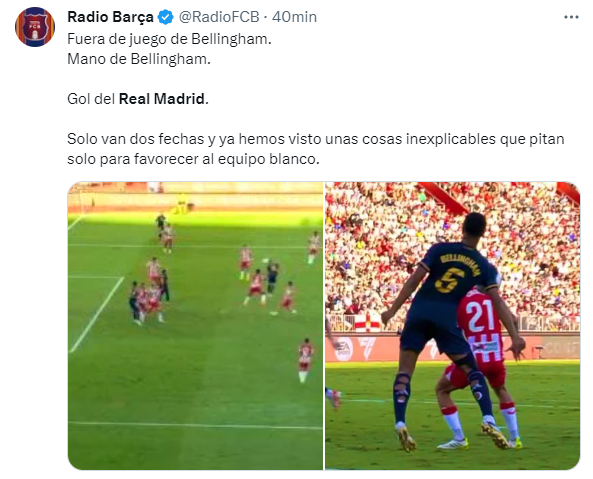
Task: Select the line 'Fuera de juego de Bellingham.'
Action: click(x=169, y=39)
